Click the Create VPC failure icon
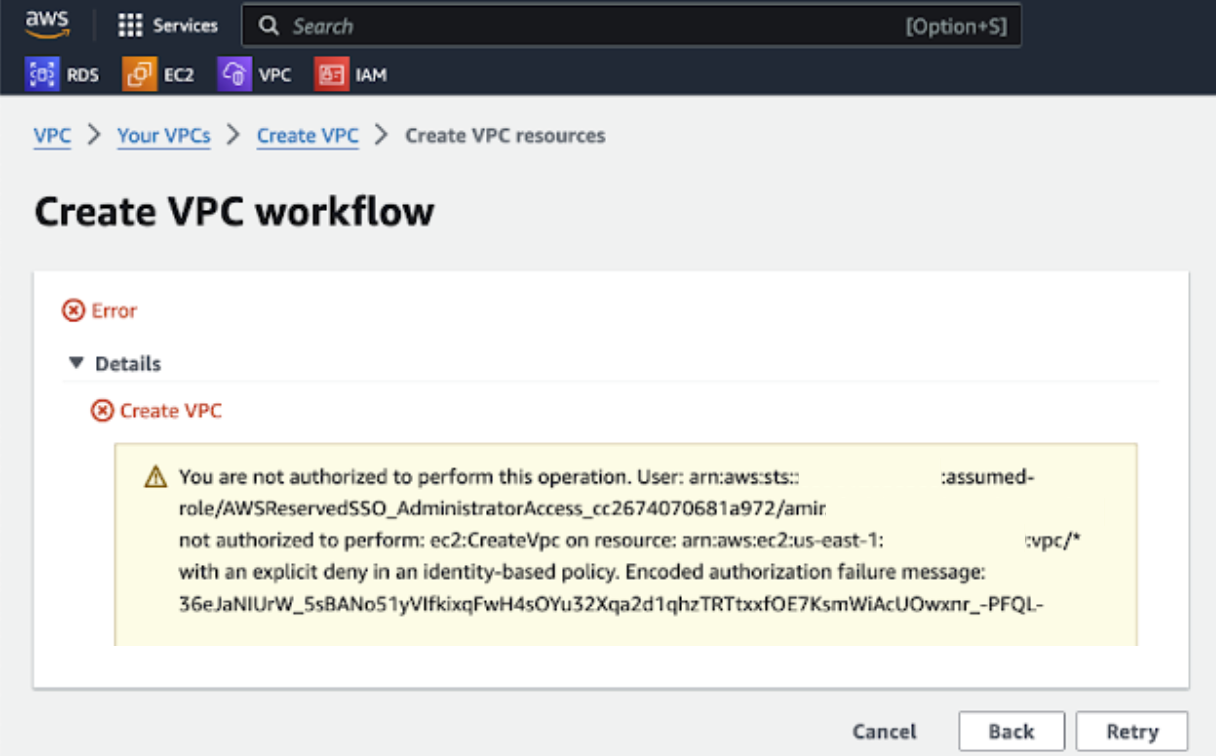The height and width of the screenshot is (756, 1216). 102,411
